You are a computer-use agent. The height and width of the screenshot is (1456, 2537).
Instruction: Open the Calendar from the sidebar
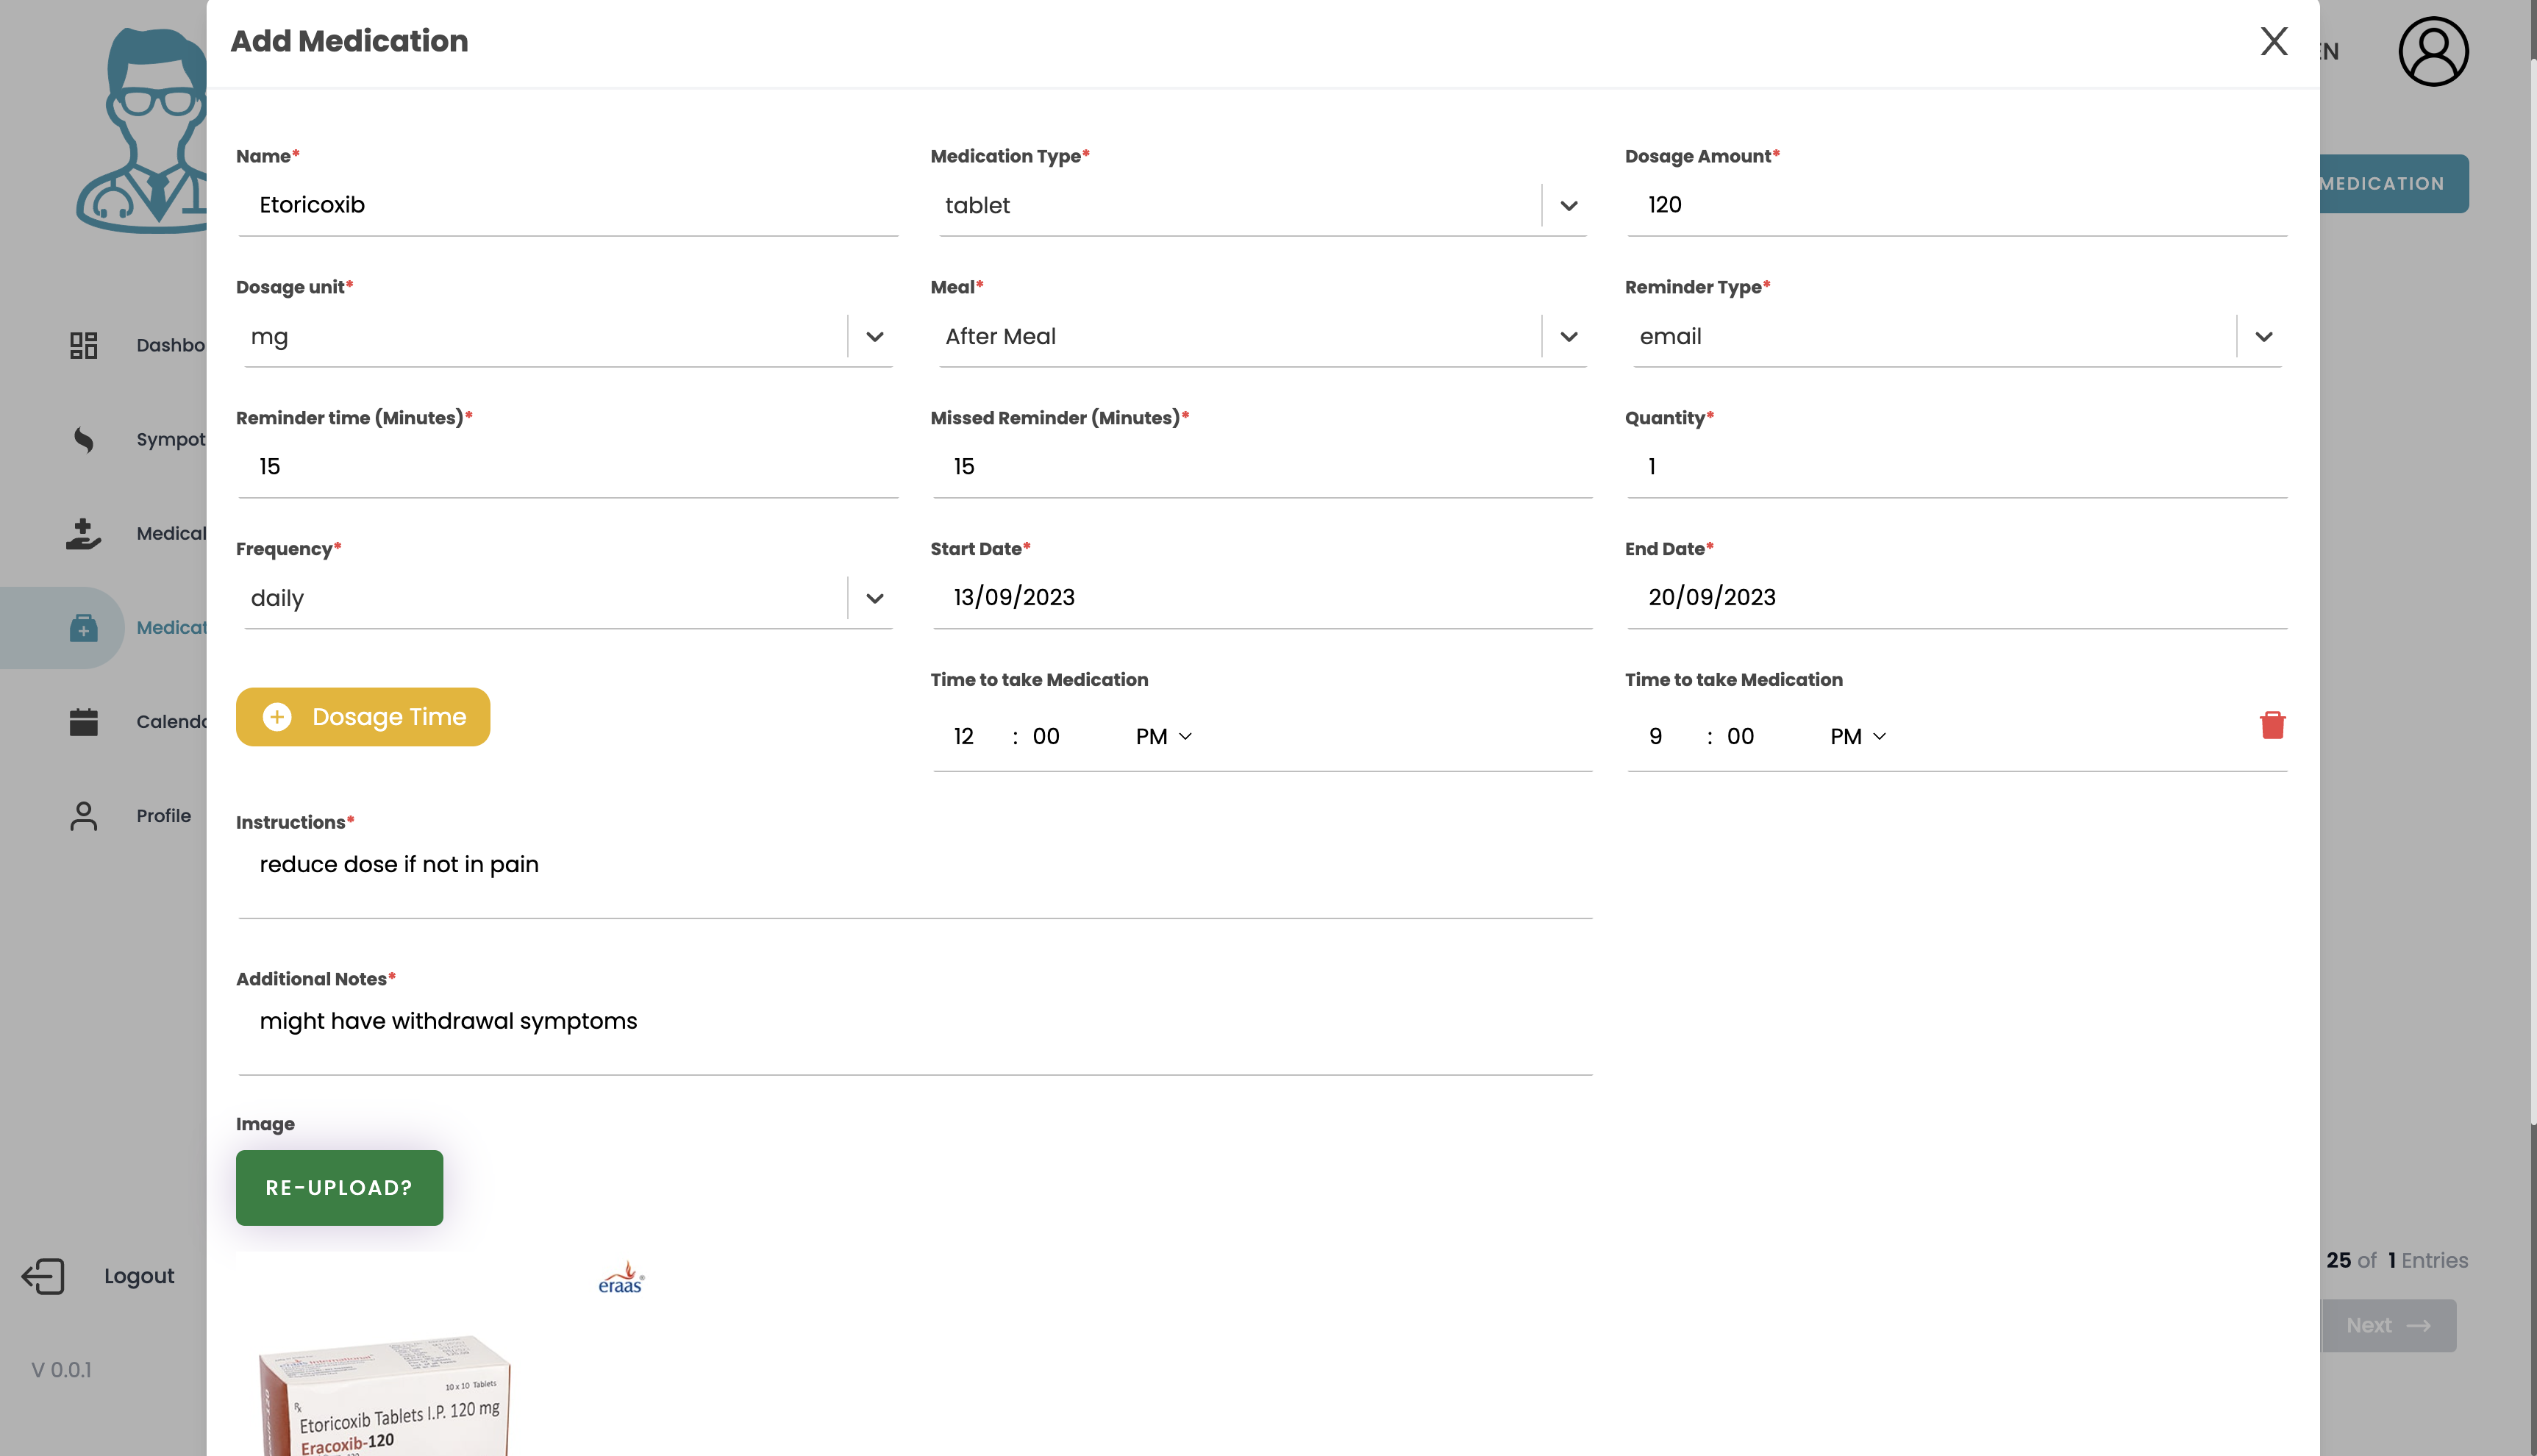pos(84,721)
